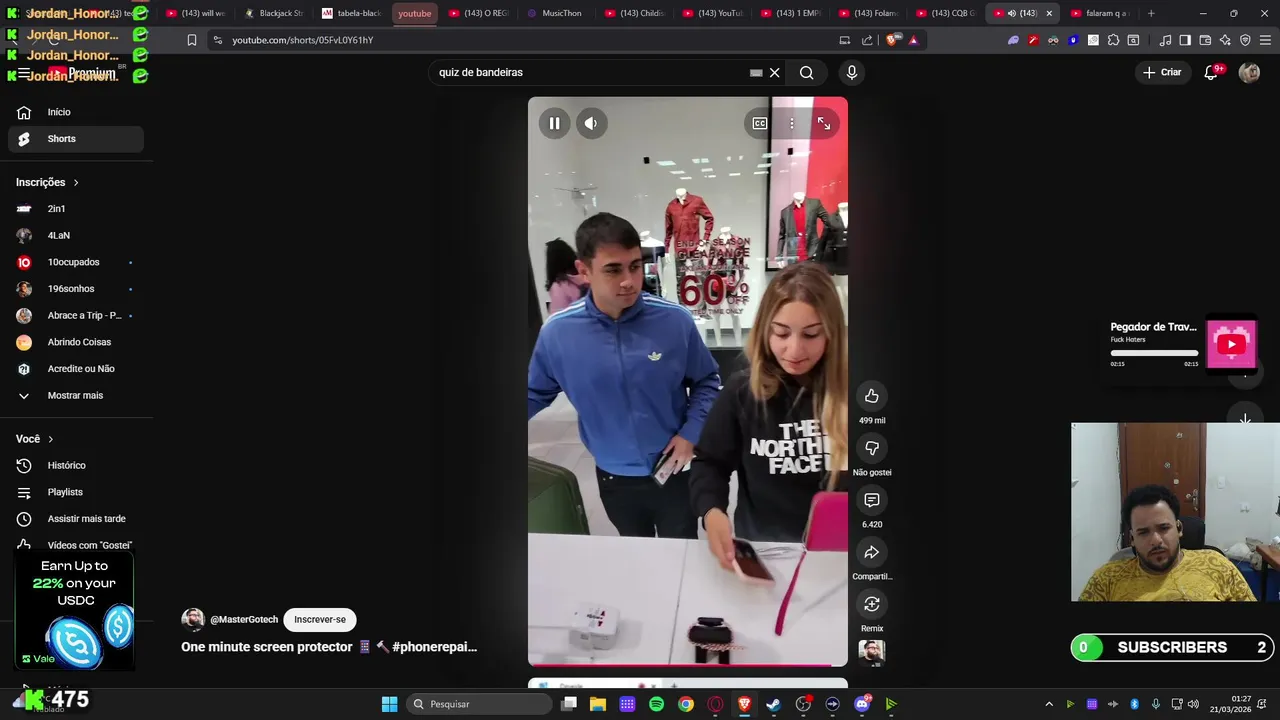Start voice search with the microphone

(852, 72)
